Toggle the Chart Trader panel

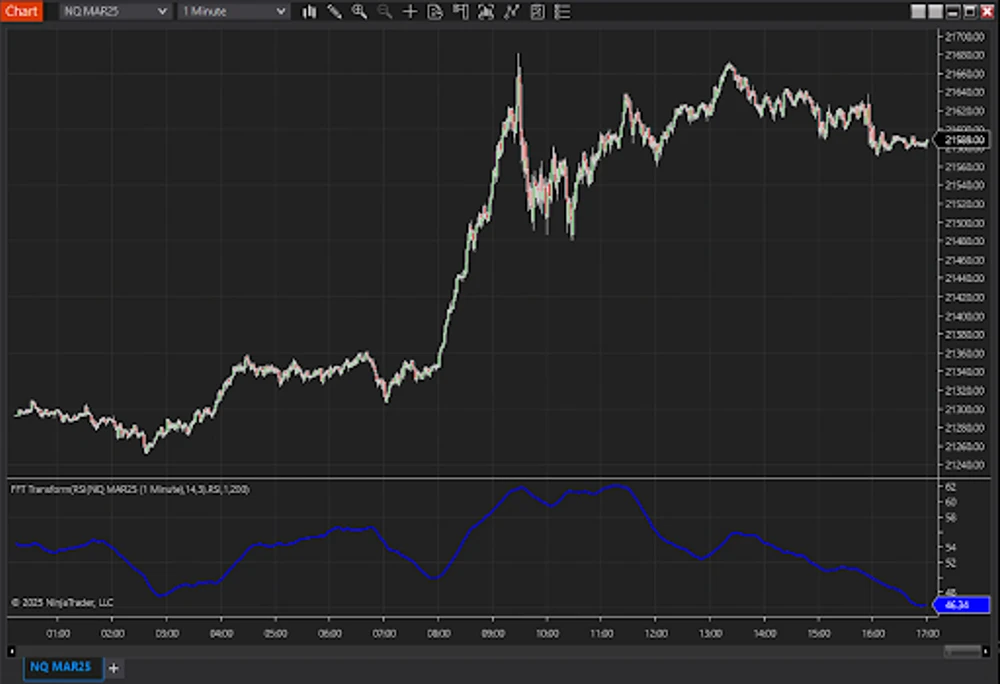[460, 11]
